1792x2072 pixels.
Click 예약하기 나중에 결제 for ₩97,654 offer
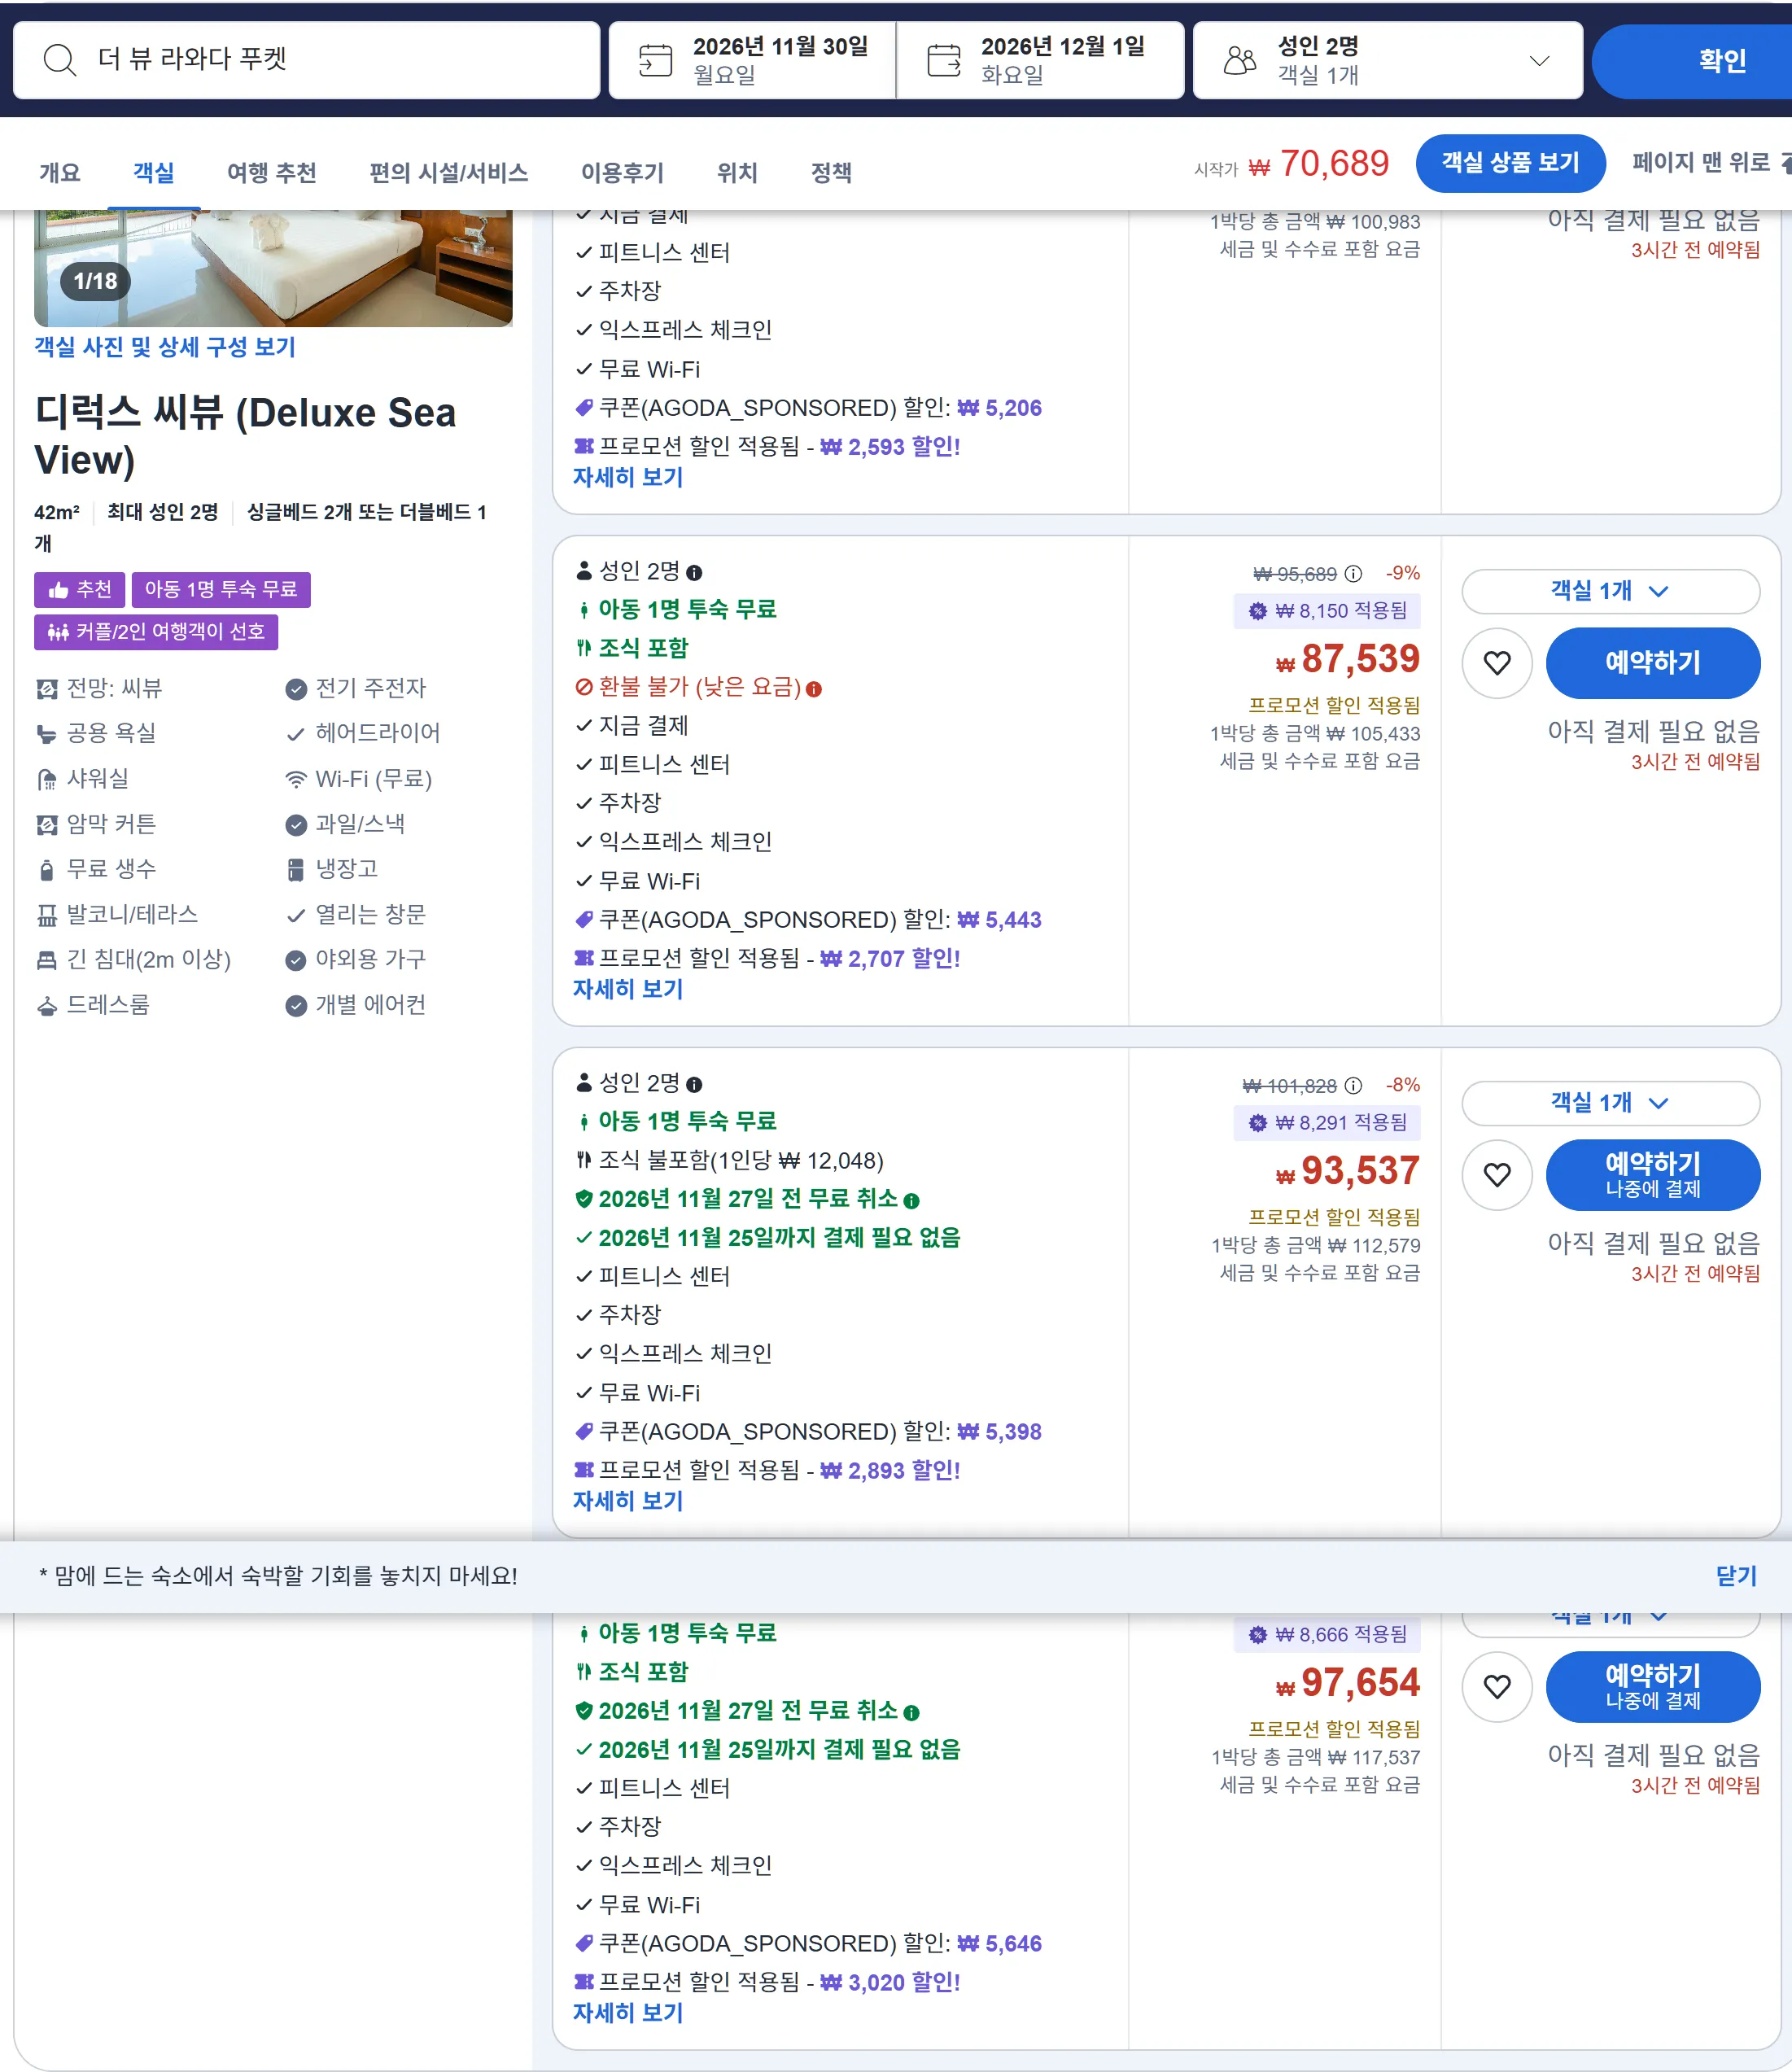[x=1653, y=1687]
